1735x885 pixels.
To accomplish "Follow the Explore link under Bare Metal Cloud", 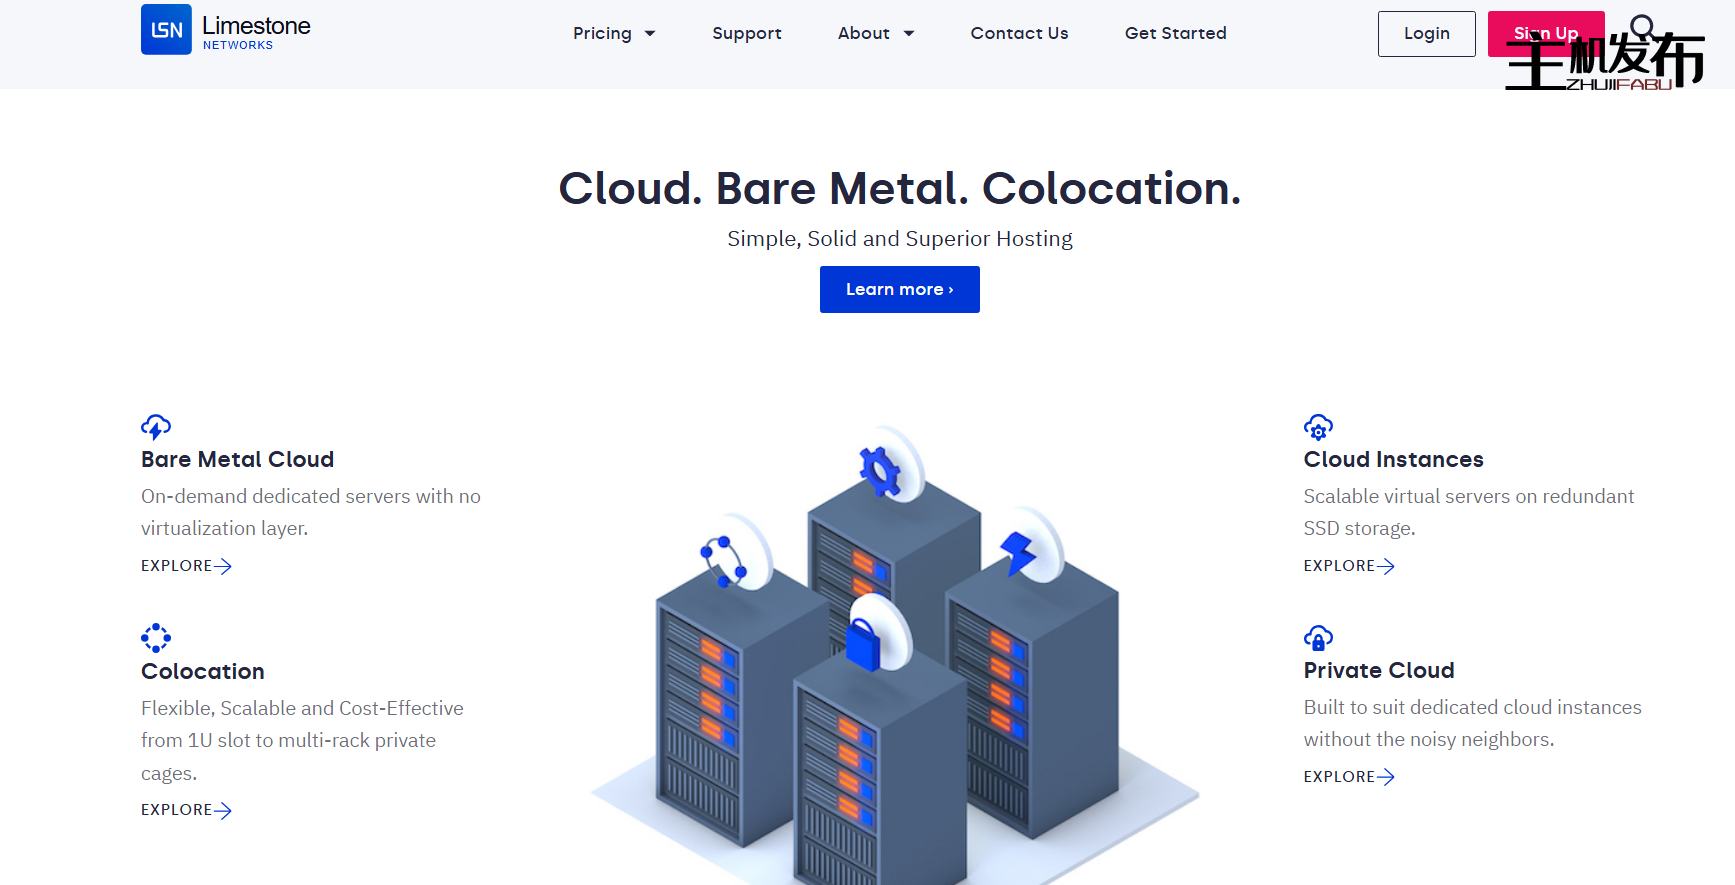I will (x=186, y=566).
